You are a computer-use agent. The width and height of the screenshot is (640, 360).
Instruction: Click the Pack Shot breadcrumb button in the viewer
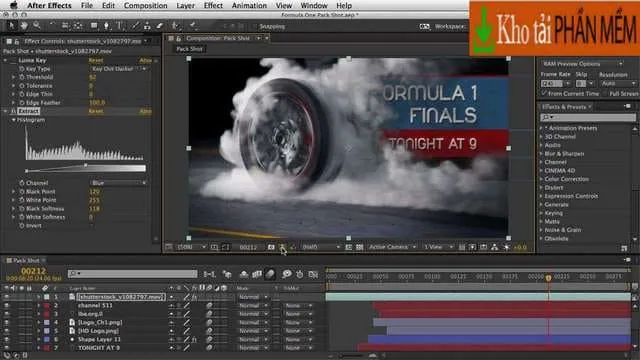point(189,49)
